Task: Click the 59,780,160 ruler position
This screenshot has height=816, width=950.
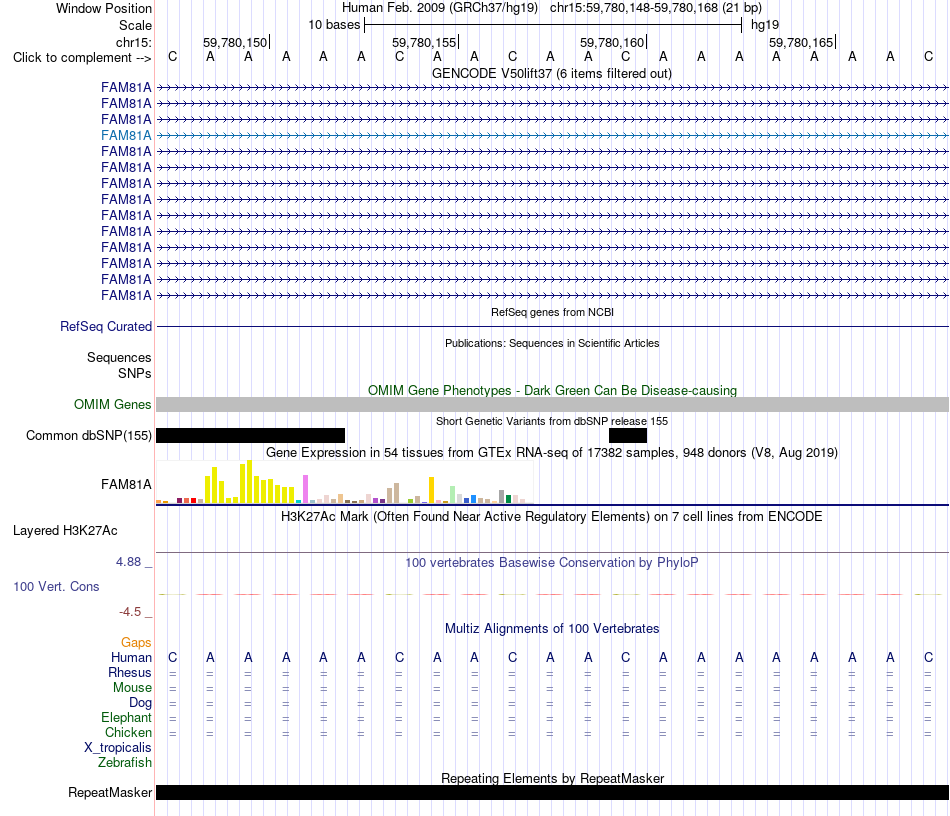Action: coord(612,42)
